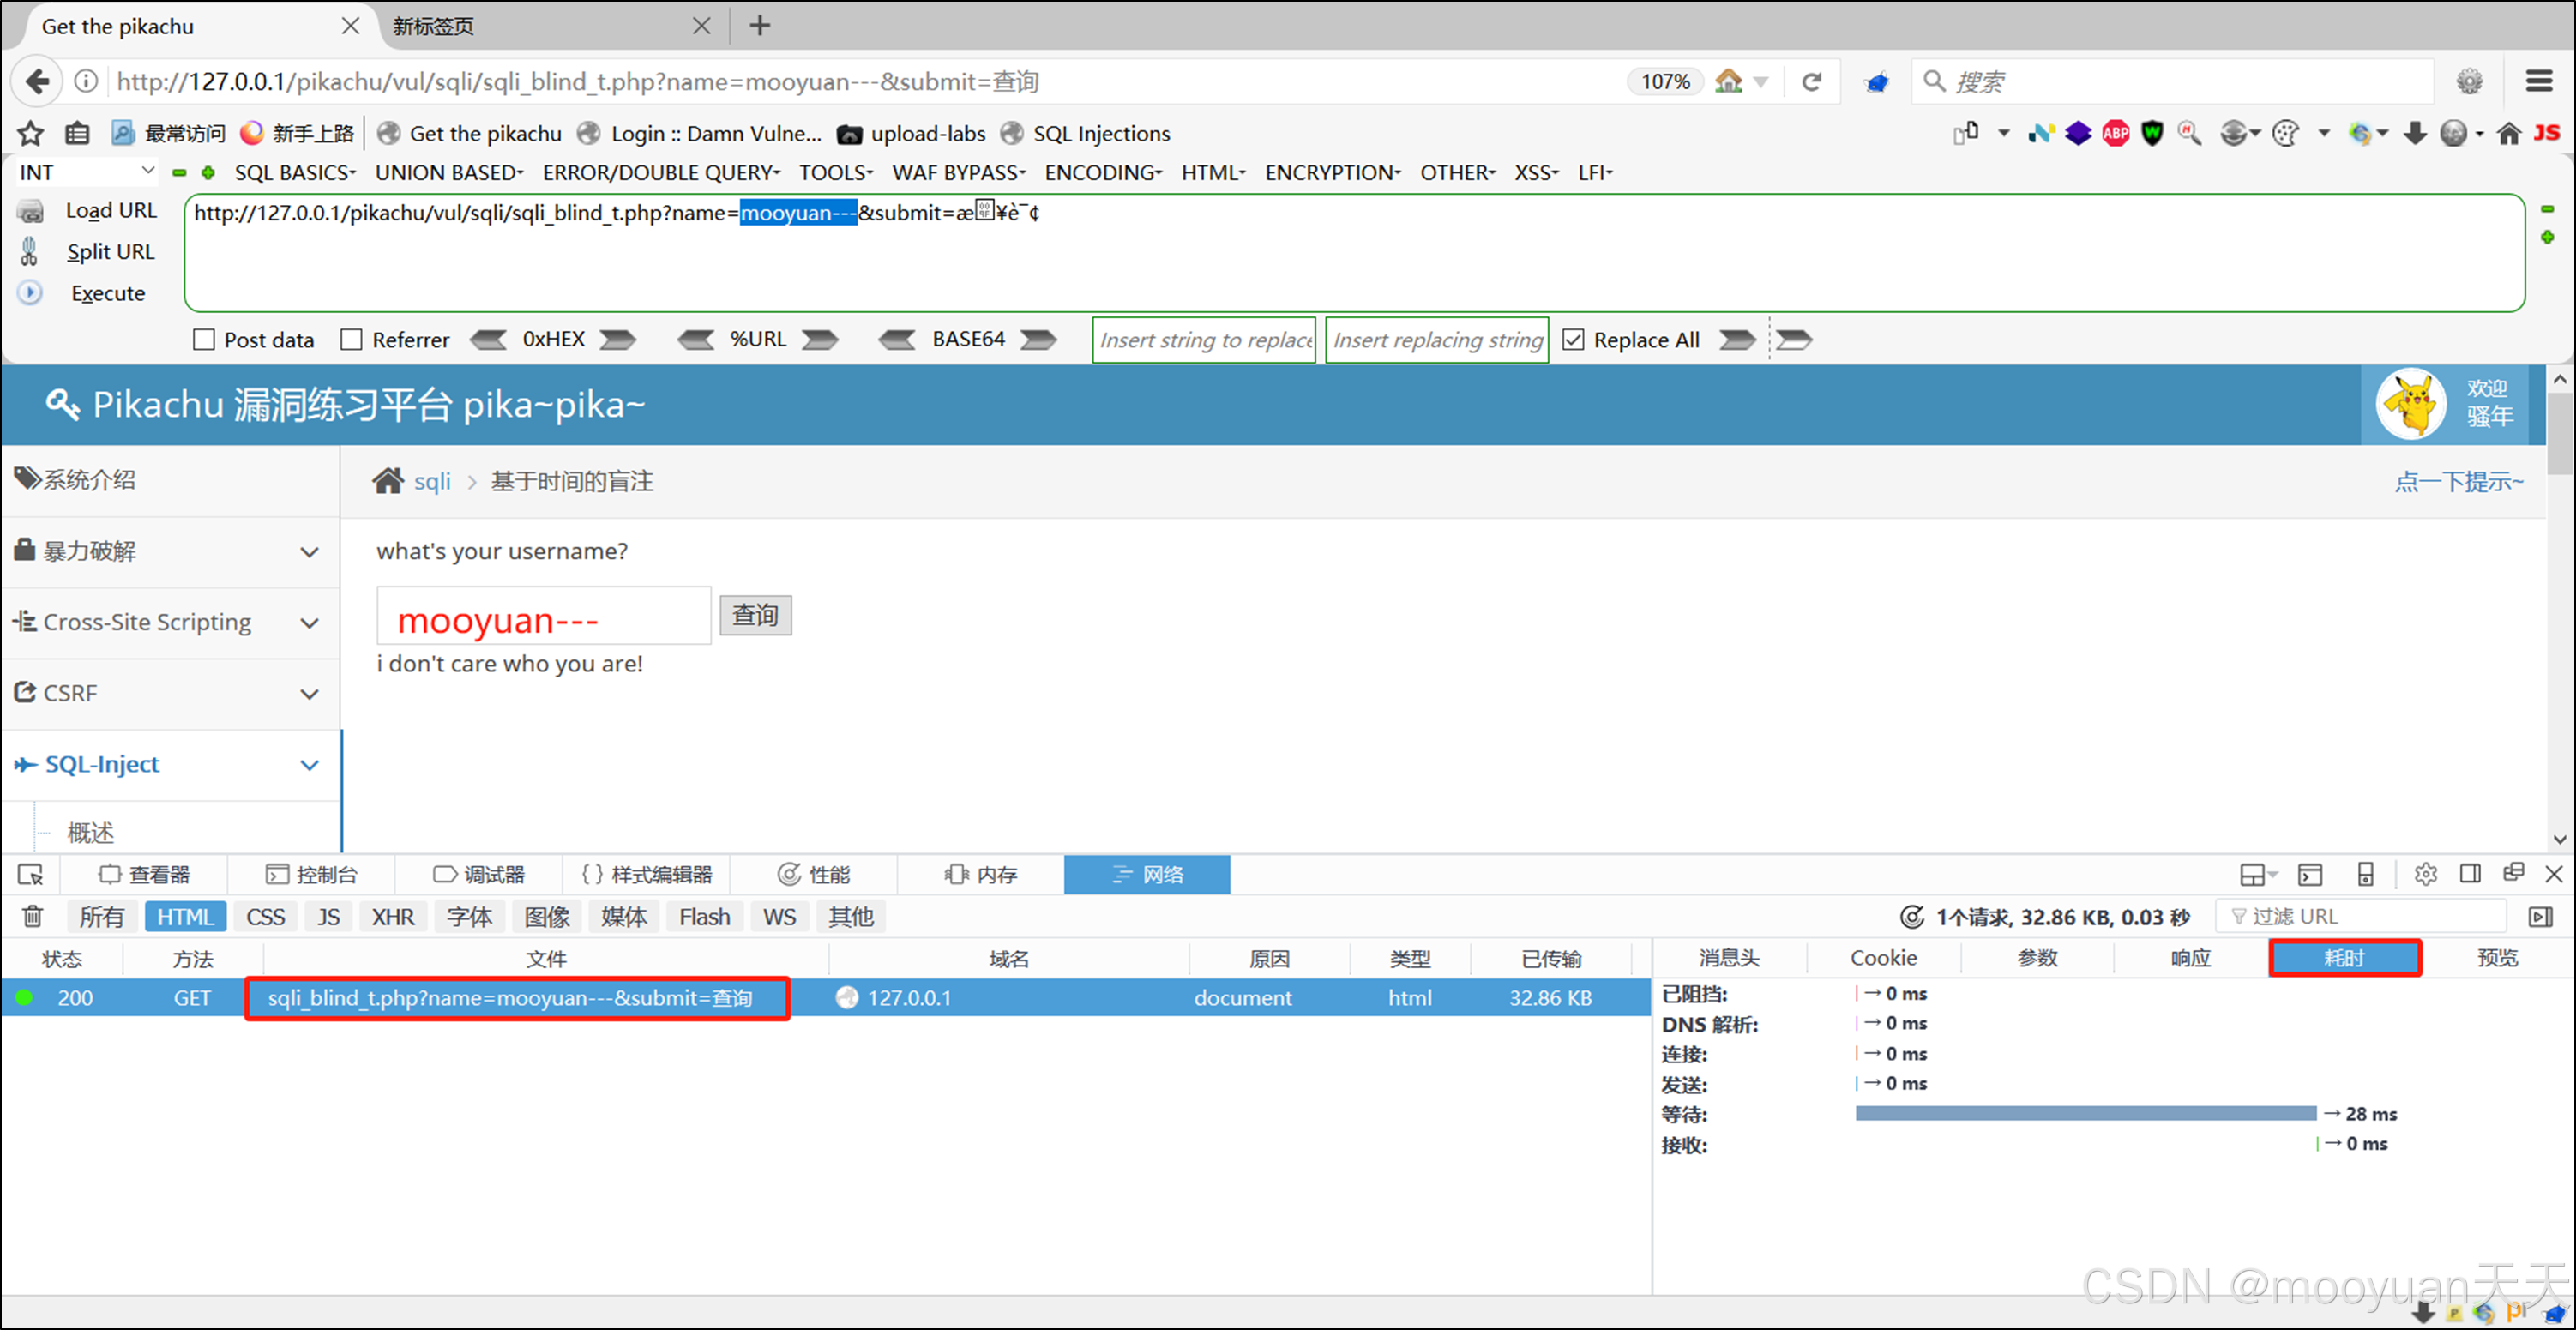This screenshot has width=2576, height=1330.
Task: Click the 查询 submit button
Action: coord(755,615)
